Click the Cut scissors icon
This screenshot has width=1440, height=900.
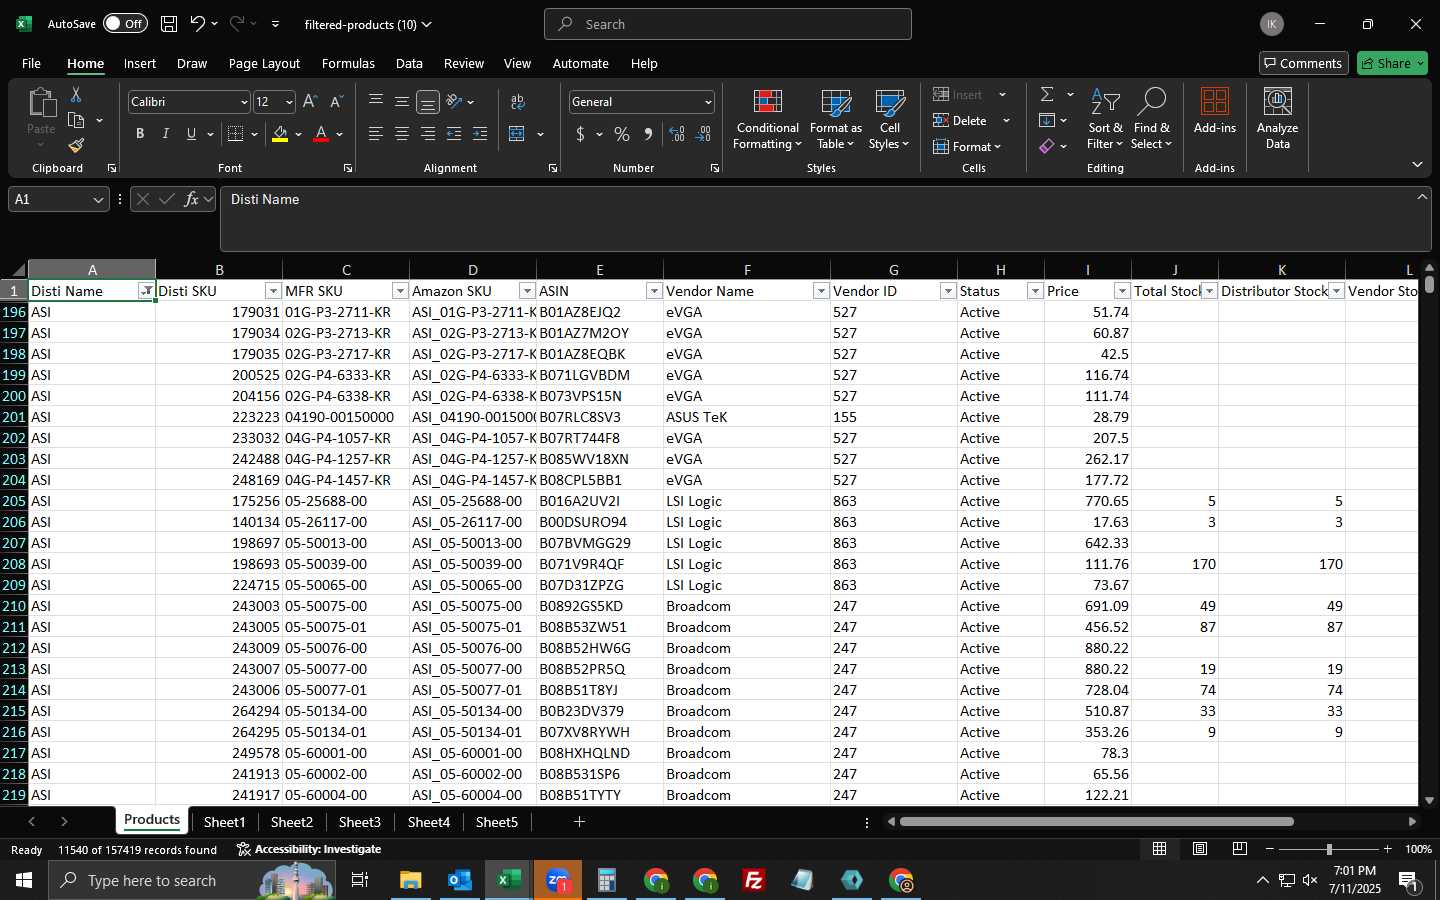tap(76, 95)
